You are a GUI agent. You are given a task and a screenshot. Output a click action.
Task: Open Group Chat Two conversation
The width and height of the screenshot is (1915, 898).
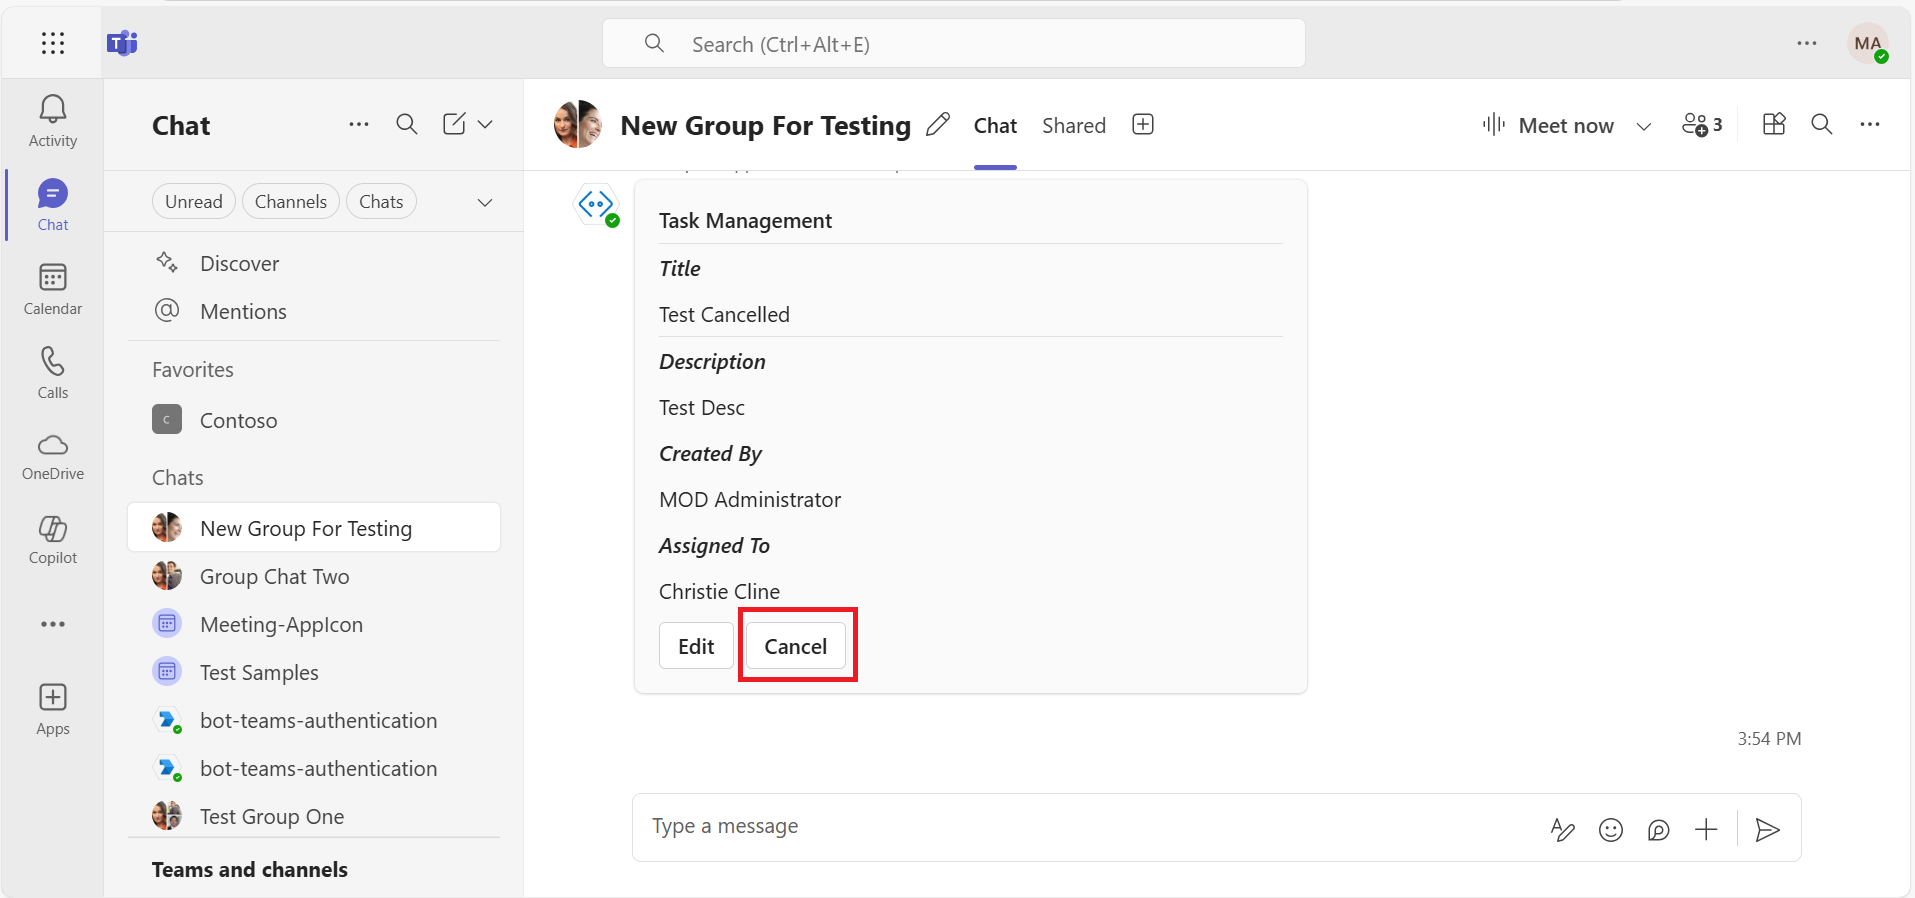313,576
